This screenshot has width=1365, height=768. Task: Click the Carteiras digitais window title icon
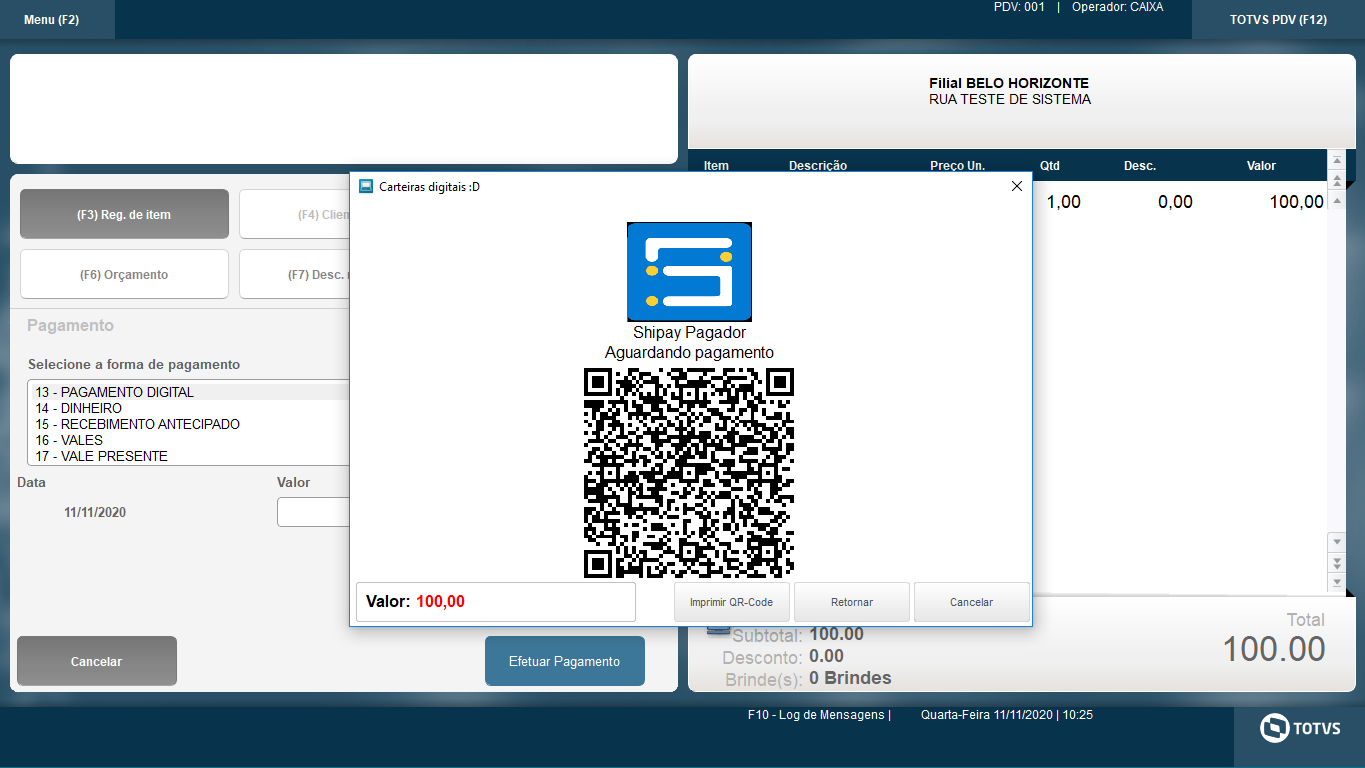(x=366, y=187)
